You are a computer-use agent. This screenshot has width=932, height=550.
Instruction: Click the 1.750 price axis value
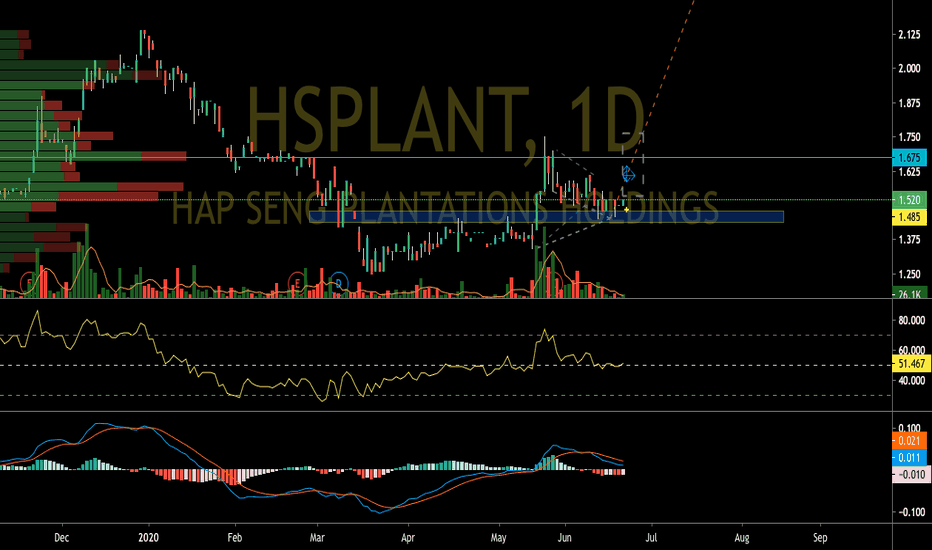(x=909, y=137)
